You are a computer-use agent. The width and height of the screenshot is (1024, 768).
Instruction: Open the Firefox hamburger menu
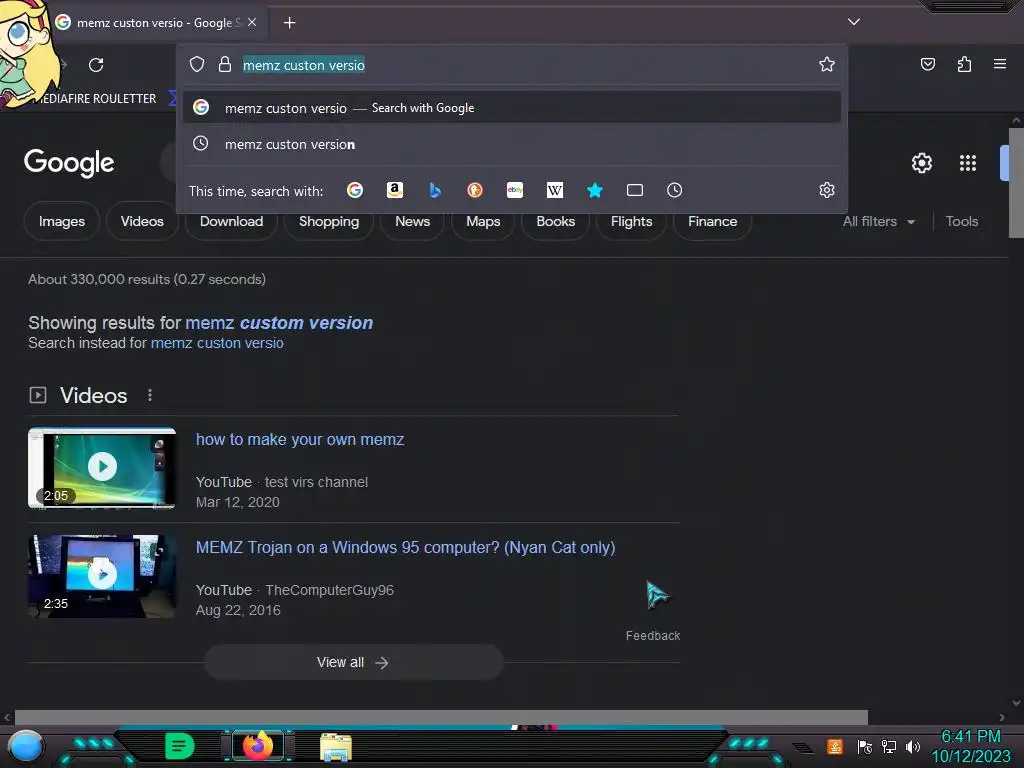pyautogui.click(x=999, y=64)
